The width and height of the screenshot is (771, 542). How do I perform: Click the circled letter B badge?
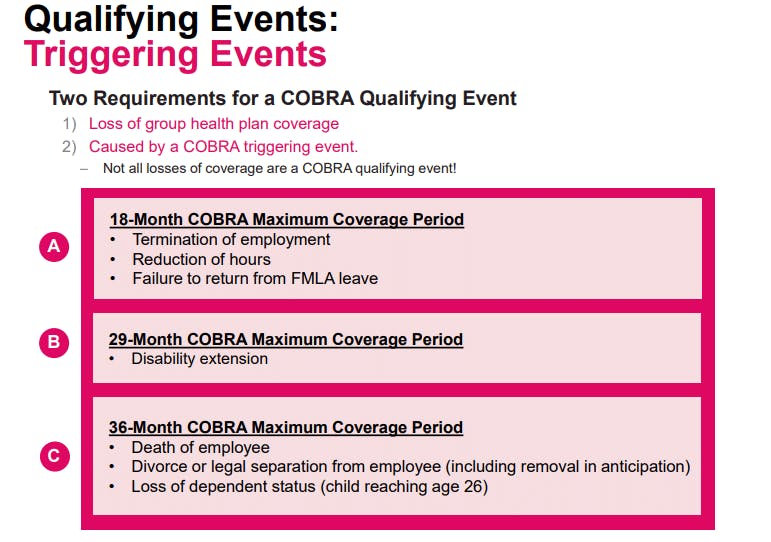pyautogui.click(x=54, y=342)
